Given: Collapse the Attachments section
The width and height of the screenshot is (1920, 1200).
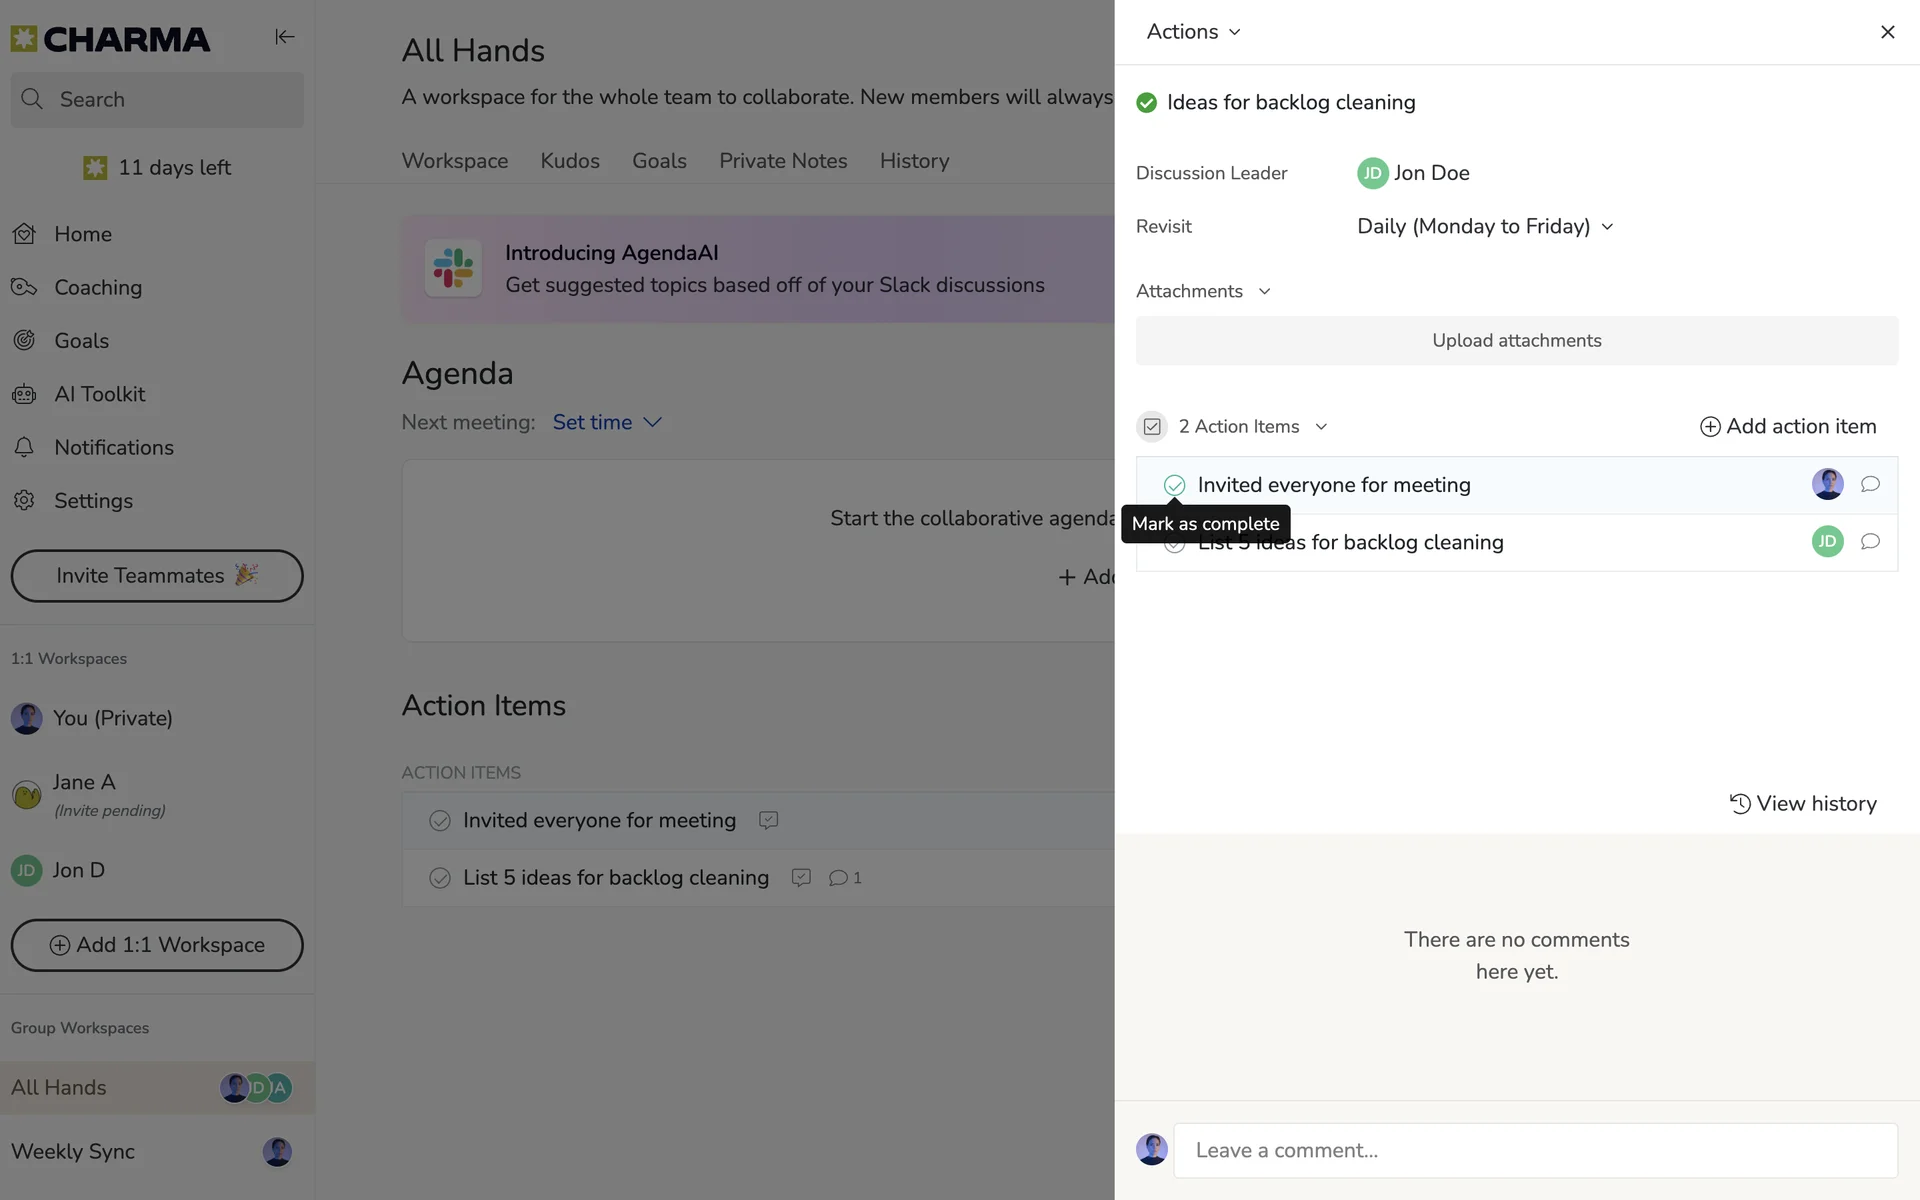Looking at the screenshot, I should point(1264,292).
